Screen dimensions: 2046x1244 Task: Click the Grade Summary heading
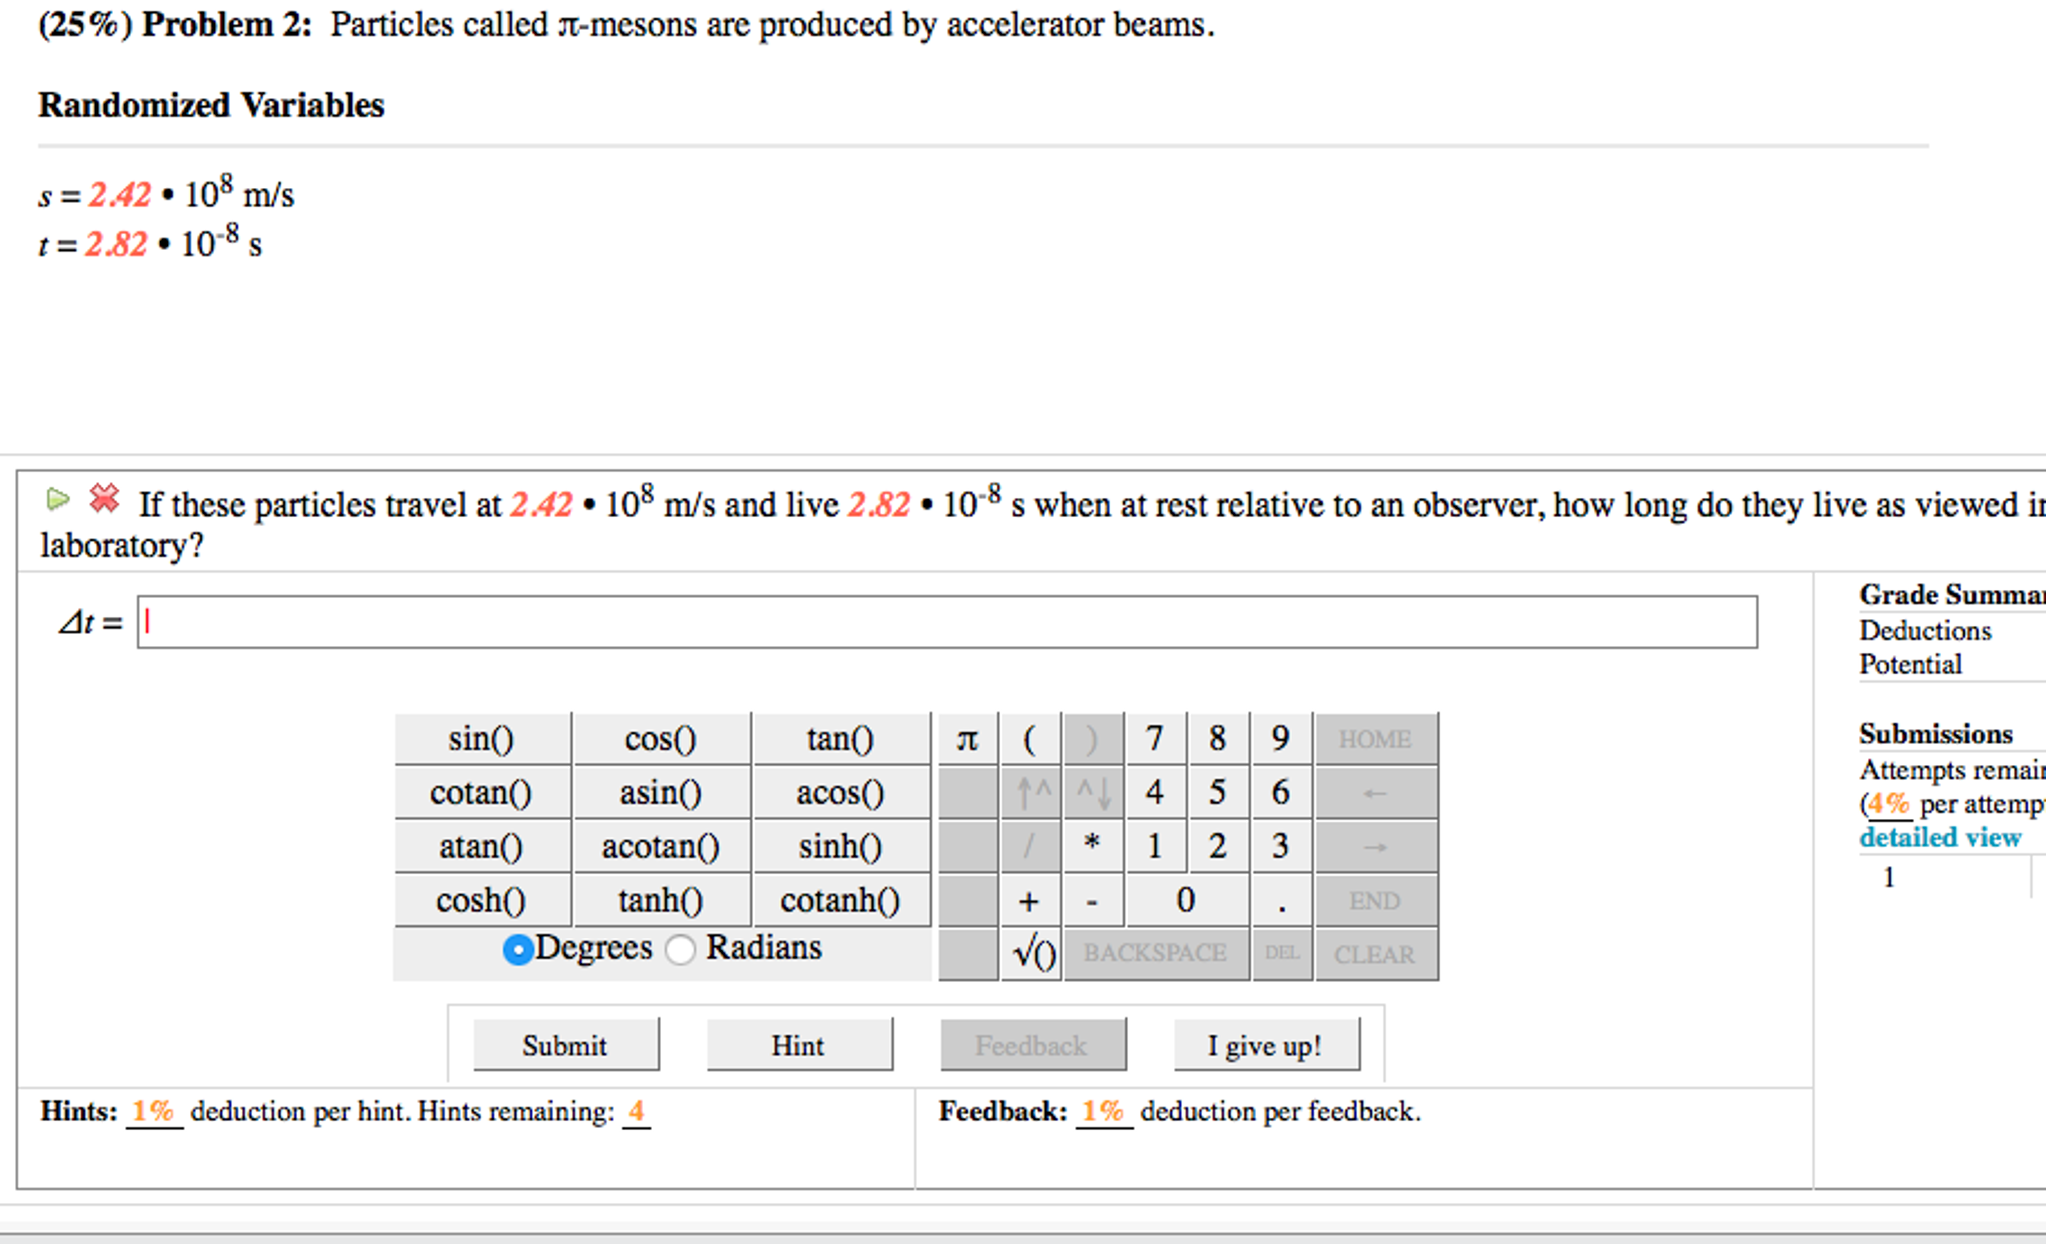coord(1952,595)
